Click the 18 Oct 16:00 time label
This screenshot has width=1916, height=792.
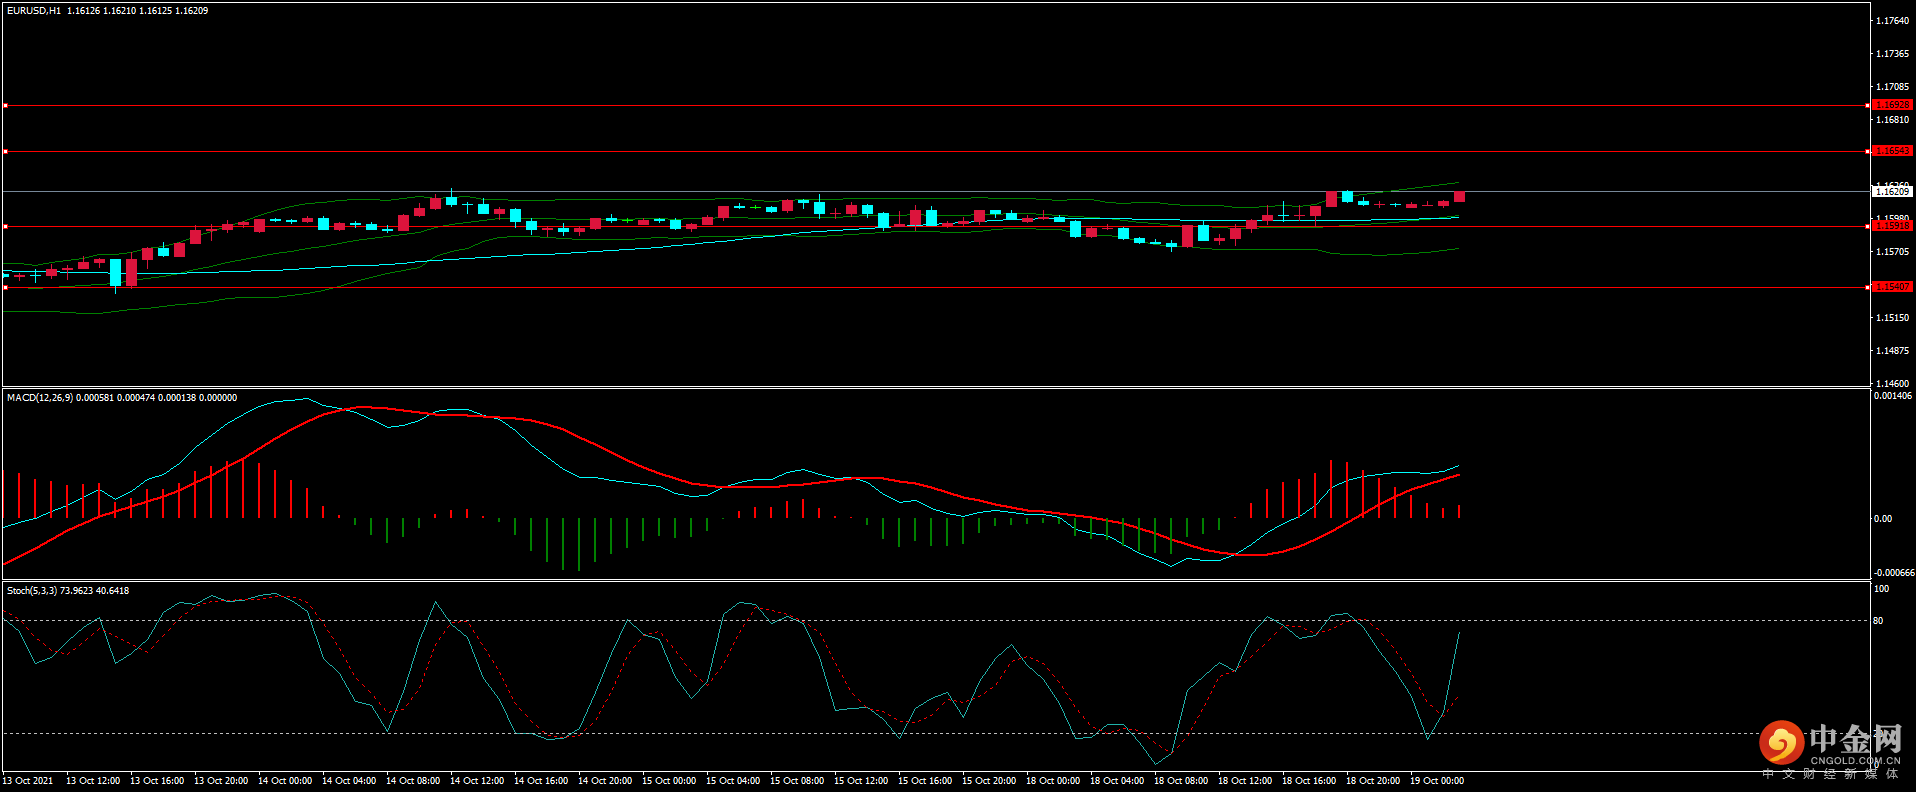(x=1309, y=781)
